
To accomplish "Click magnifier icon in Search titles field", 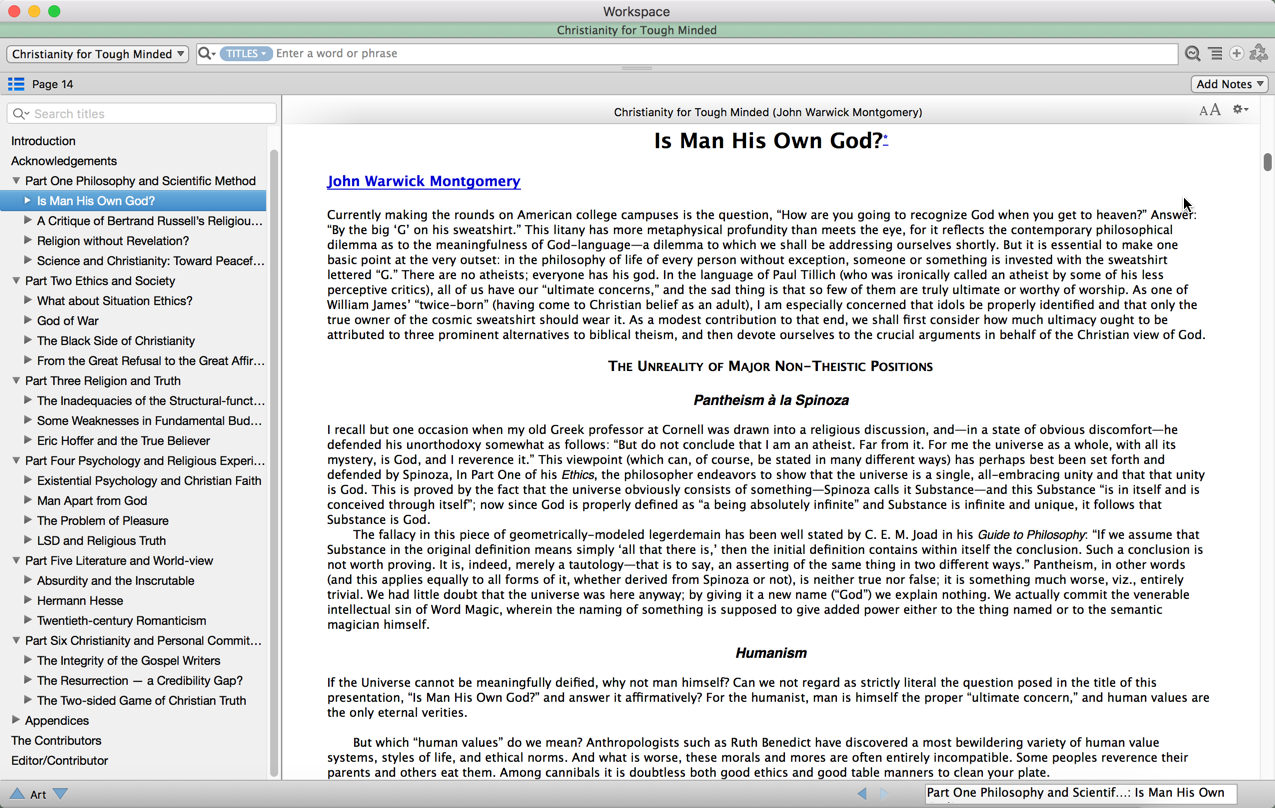I will pyautogui.click(x=20, y=114).
